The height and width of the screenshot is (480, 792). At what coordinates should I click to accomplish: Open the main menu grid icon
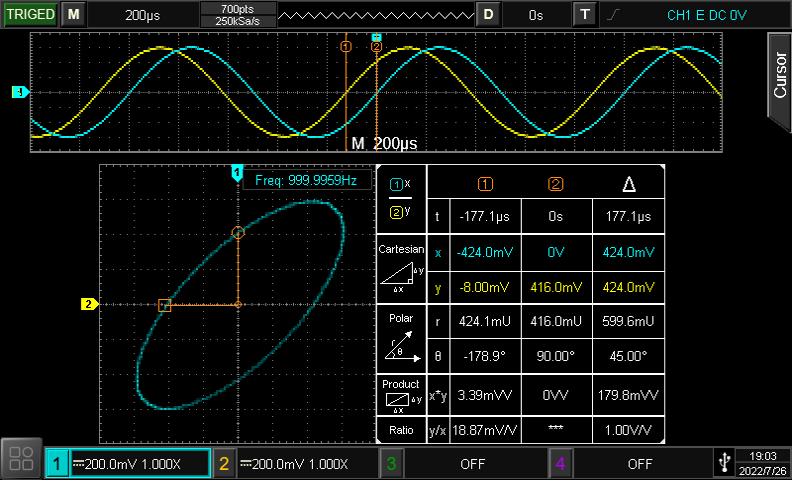pyautogui.click(x=21, y=459)
